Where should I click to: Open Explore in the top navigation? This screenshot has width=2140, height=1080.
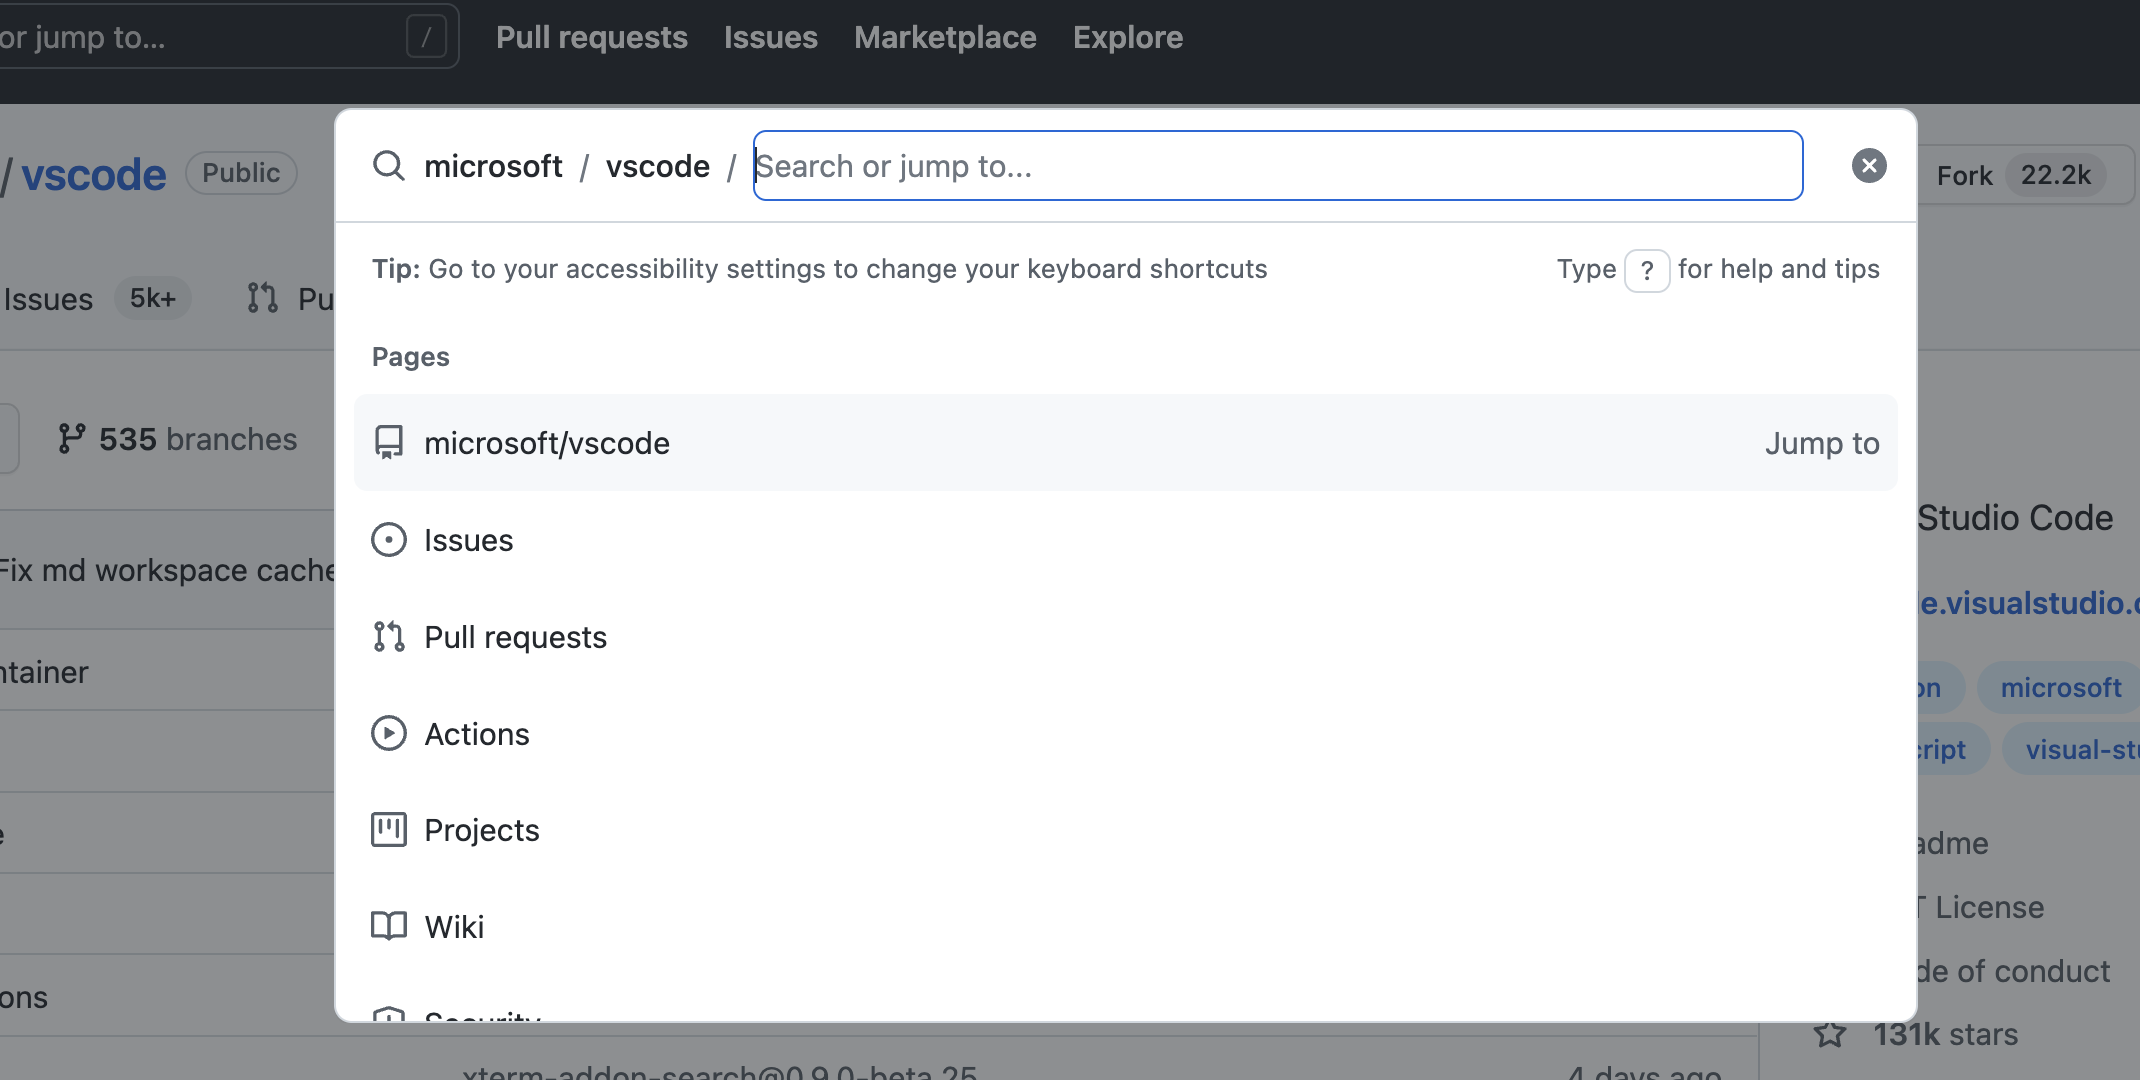click(x=1127, y=38)
